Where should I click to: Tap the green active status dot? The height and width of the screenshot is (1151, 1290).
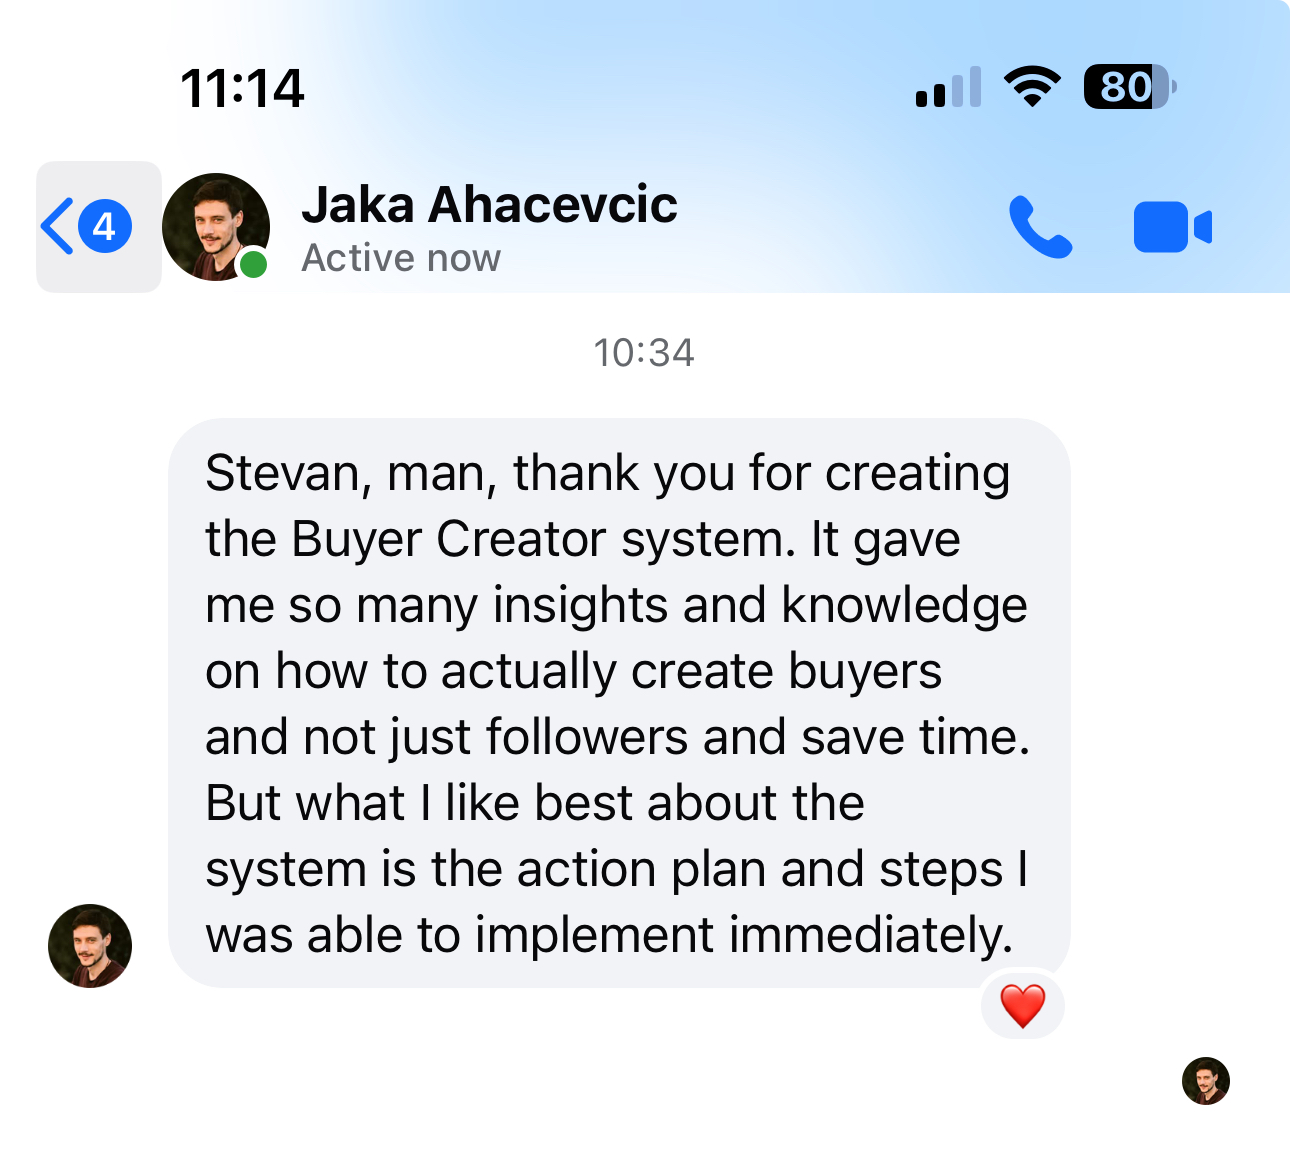(254, 264)
